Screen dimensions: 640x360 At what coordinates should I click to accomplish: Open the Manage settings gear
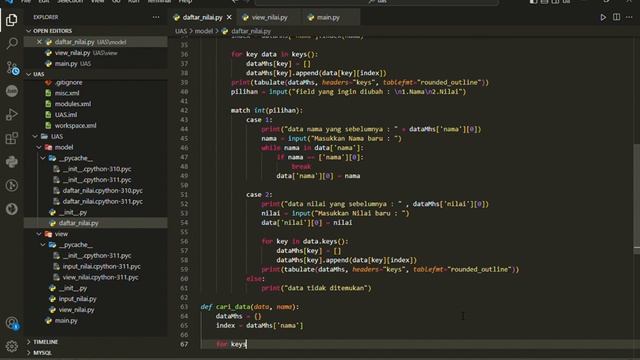11,347
